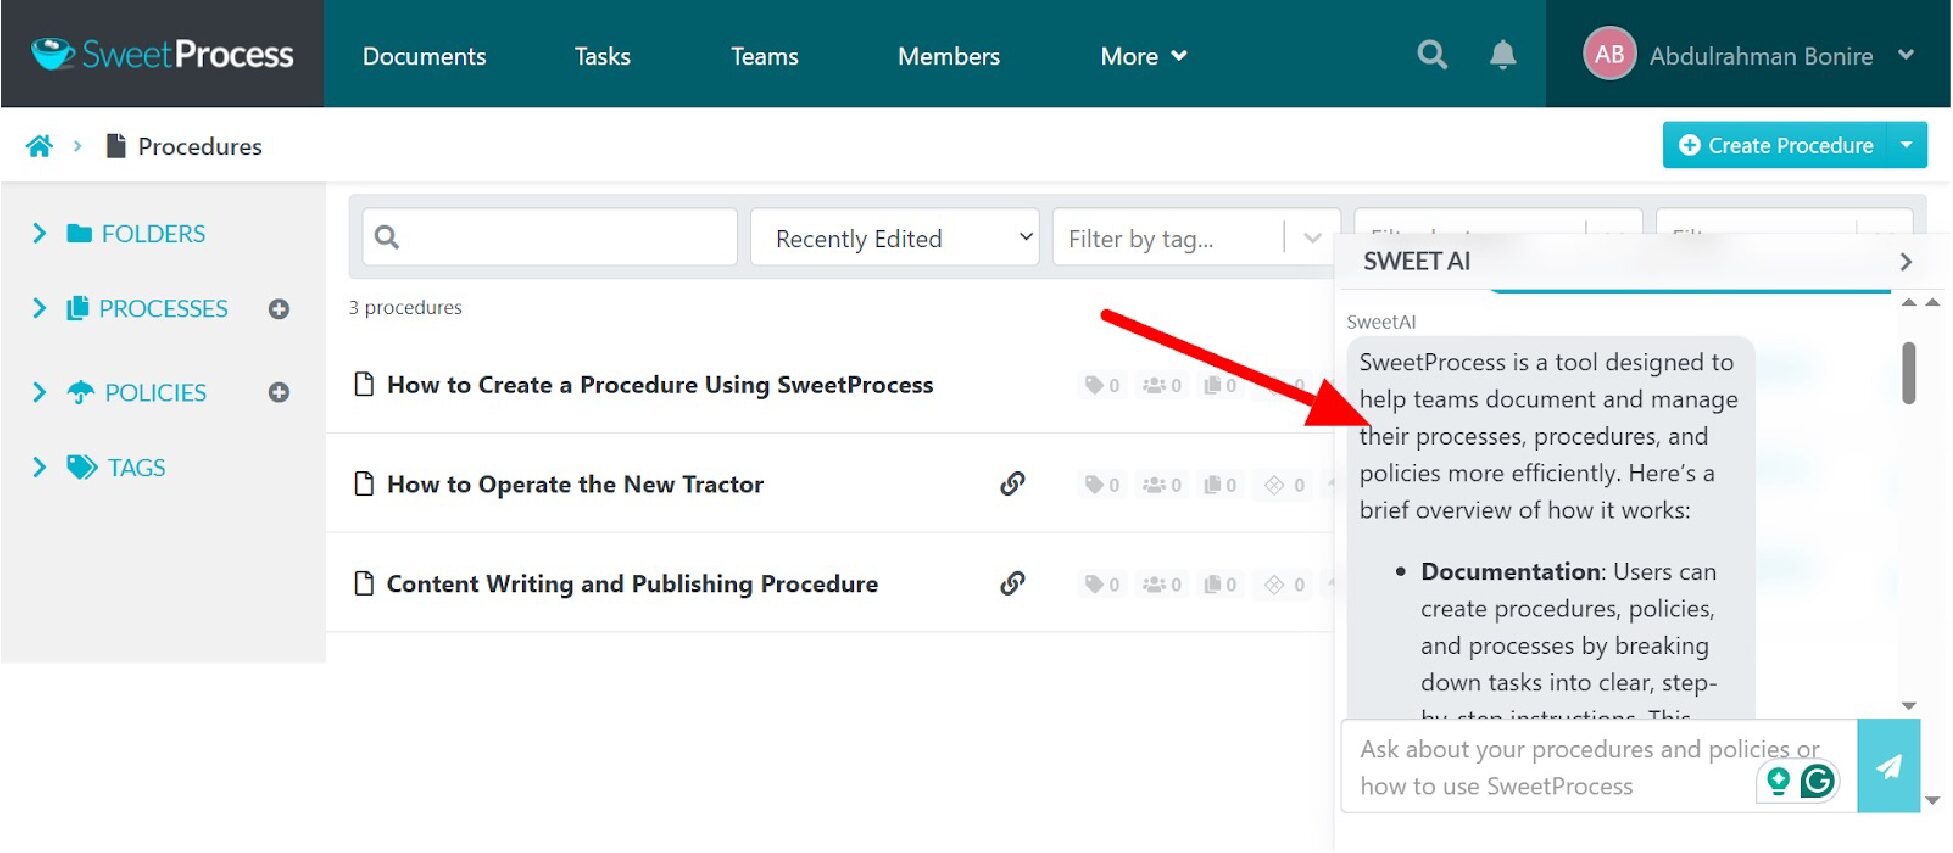Click the procedures search field

pos(550,237)
